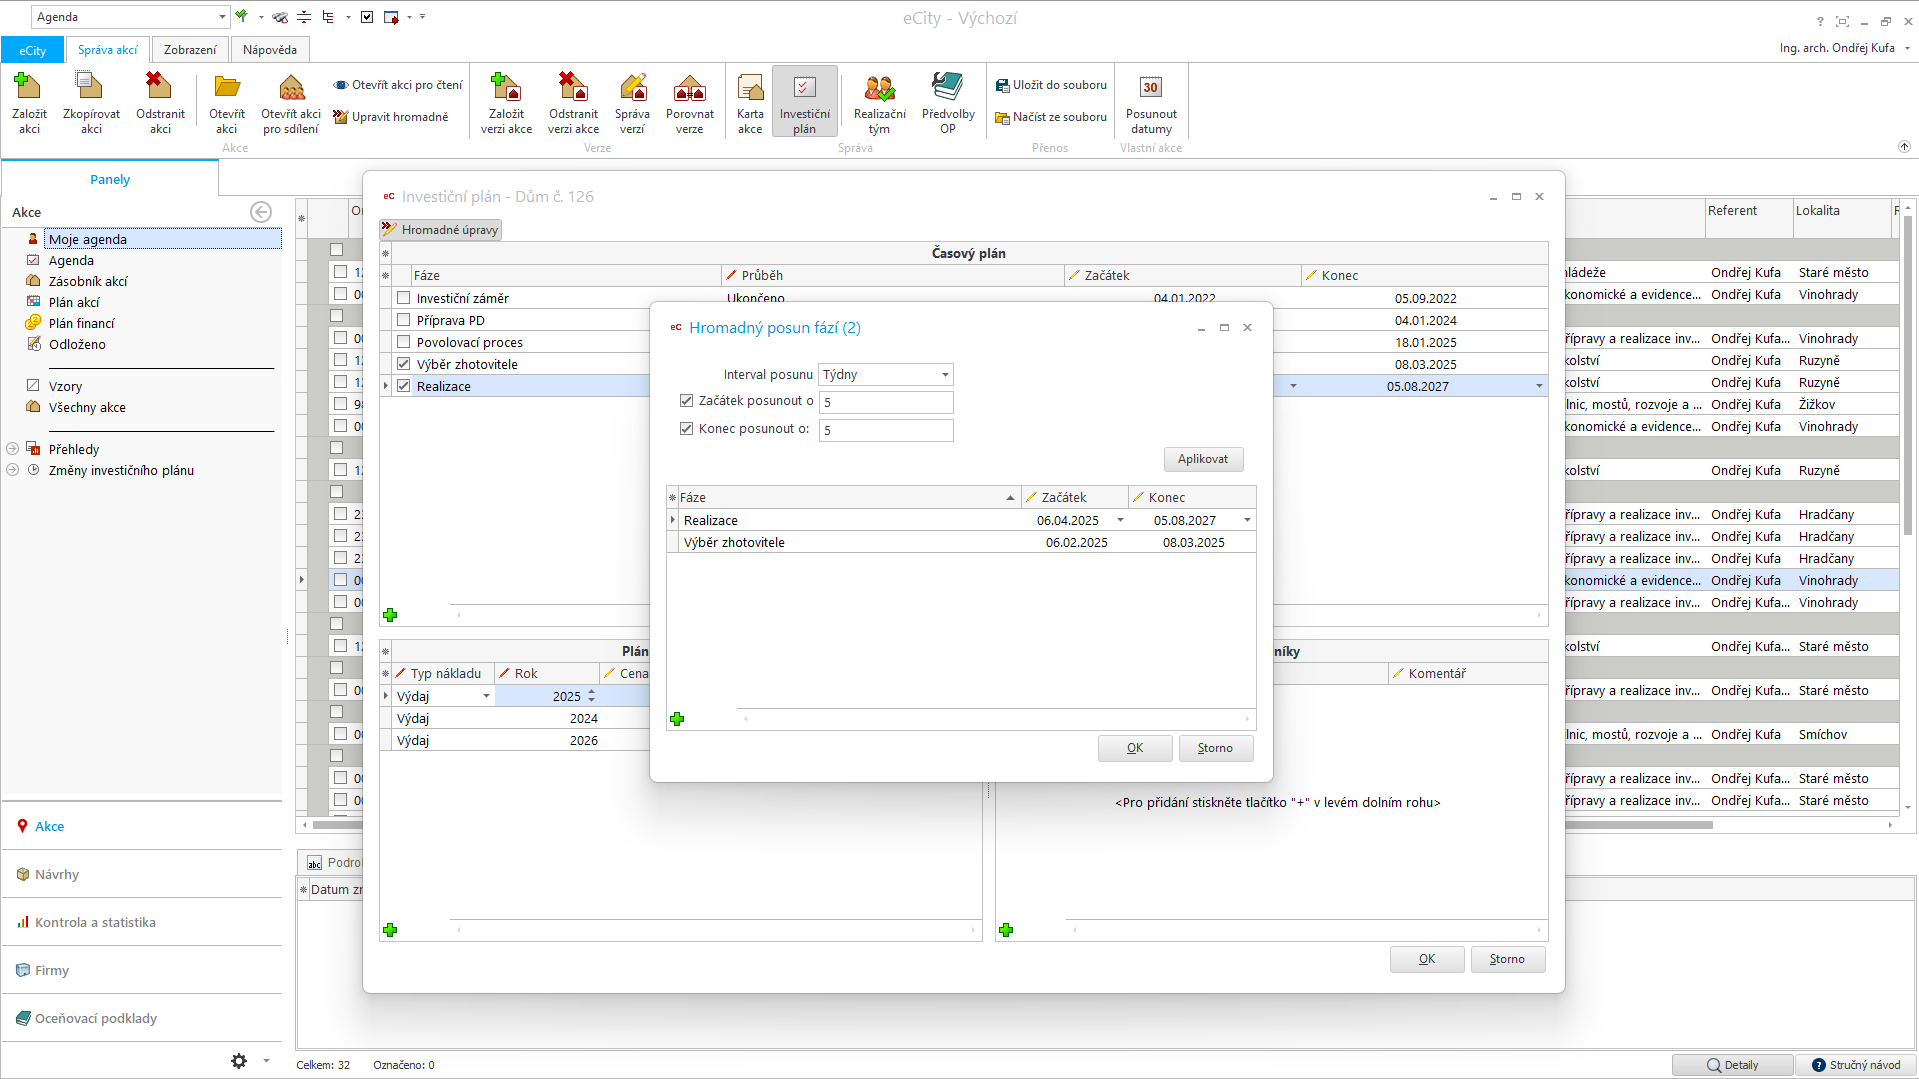Tick the main grid checkbox in the Žižkov row
This screenshot has height=1079, width=1919.
pyautogui.click(x=340, y=404)
